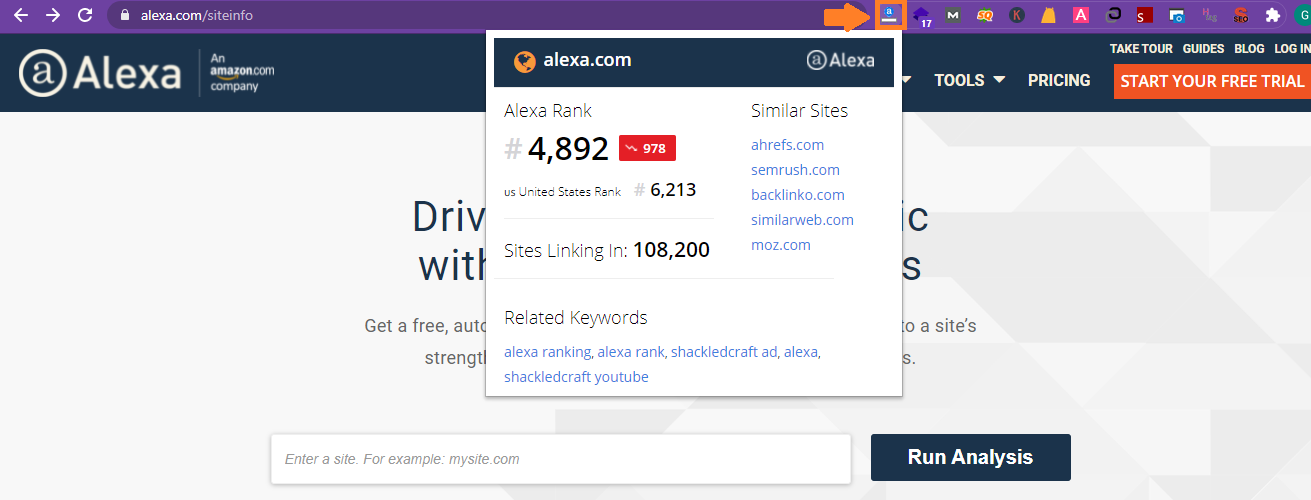This screenshot has height=500, width=1311.
Task: Click the 'An amazon.com company' tagline
Action: pos(242,73)
